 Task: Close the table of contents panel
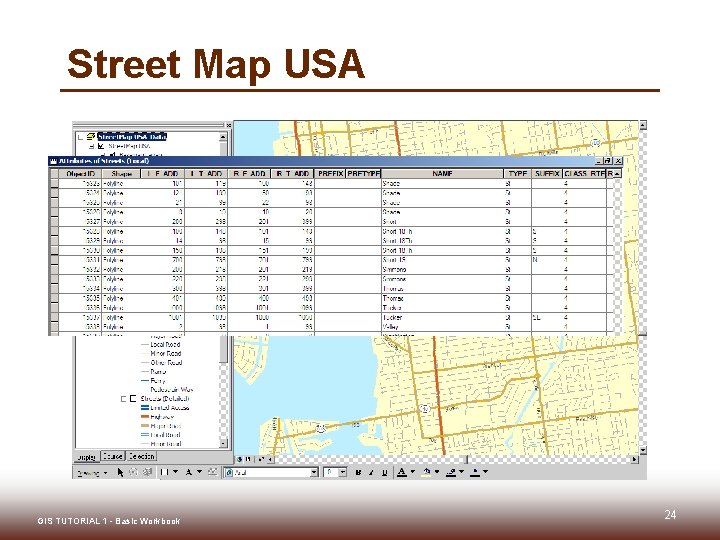[228, 125]
